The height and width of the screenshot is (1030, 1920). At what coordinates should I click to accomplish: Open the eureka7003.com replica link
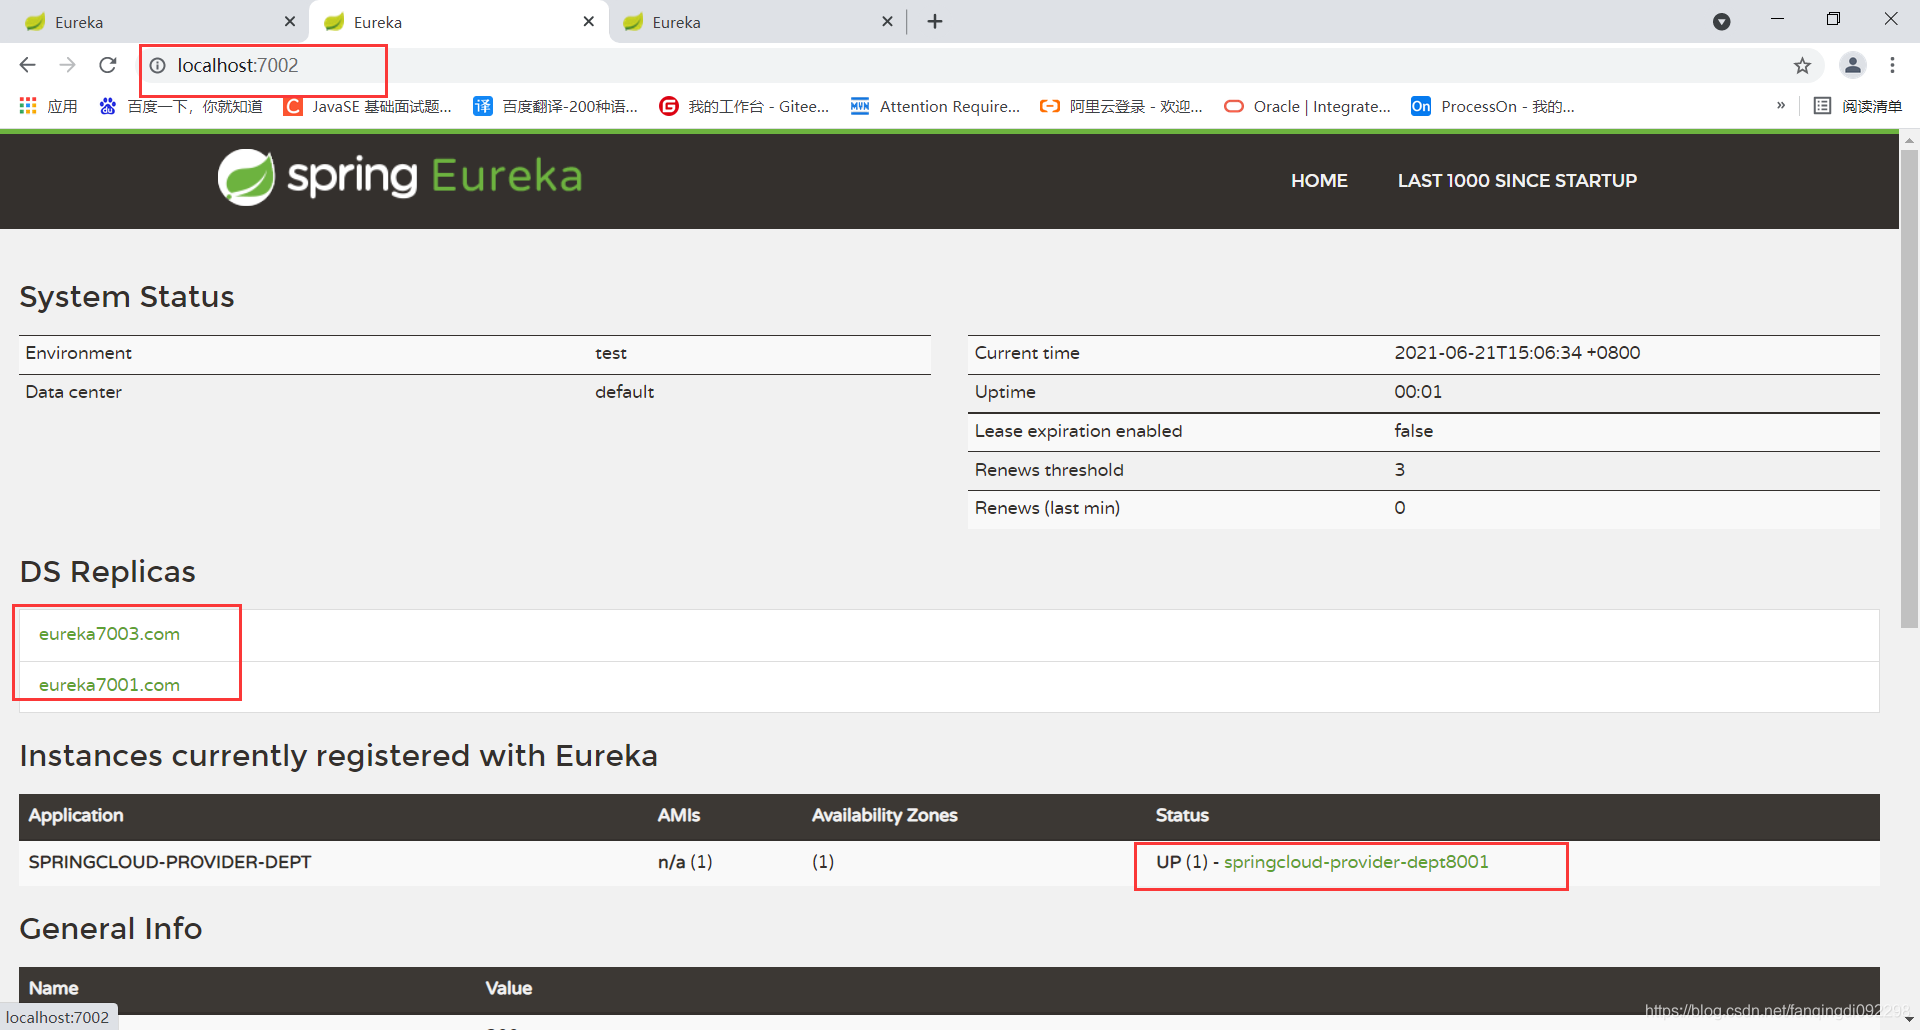tap(109, 634)
